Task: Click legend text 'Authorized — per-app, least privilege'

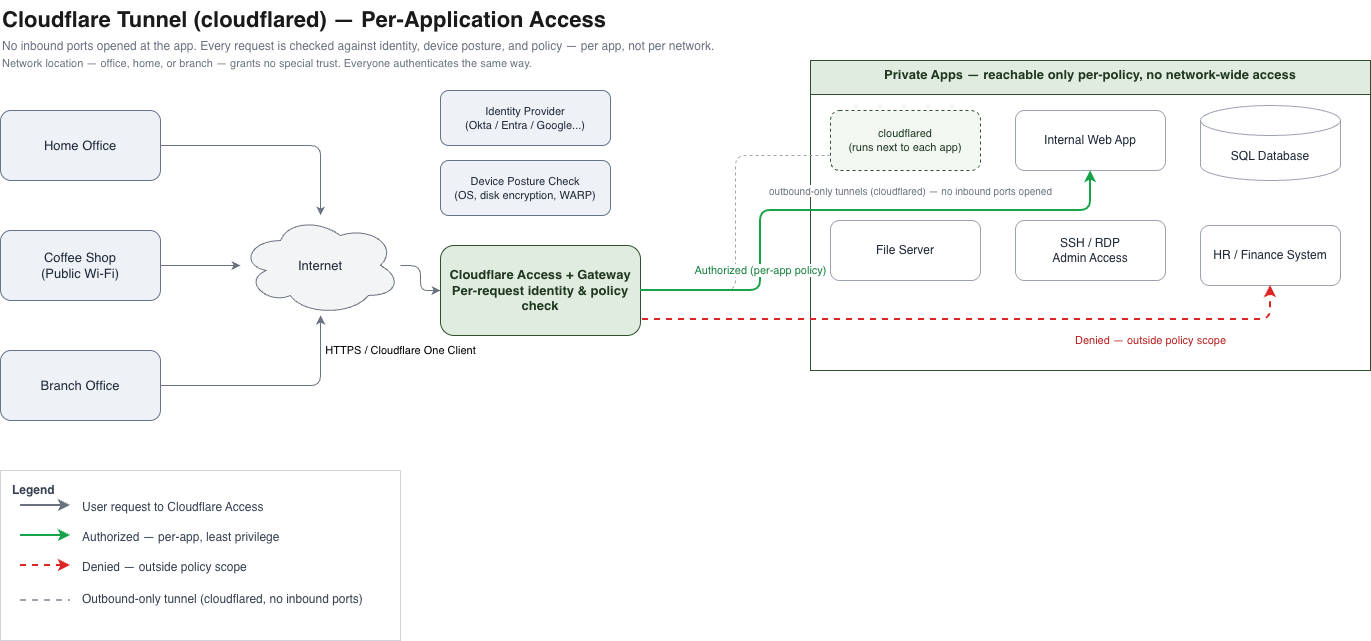Action: click(x=181, y=537)
